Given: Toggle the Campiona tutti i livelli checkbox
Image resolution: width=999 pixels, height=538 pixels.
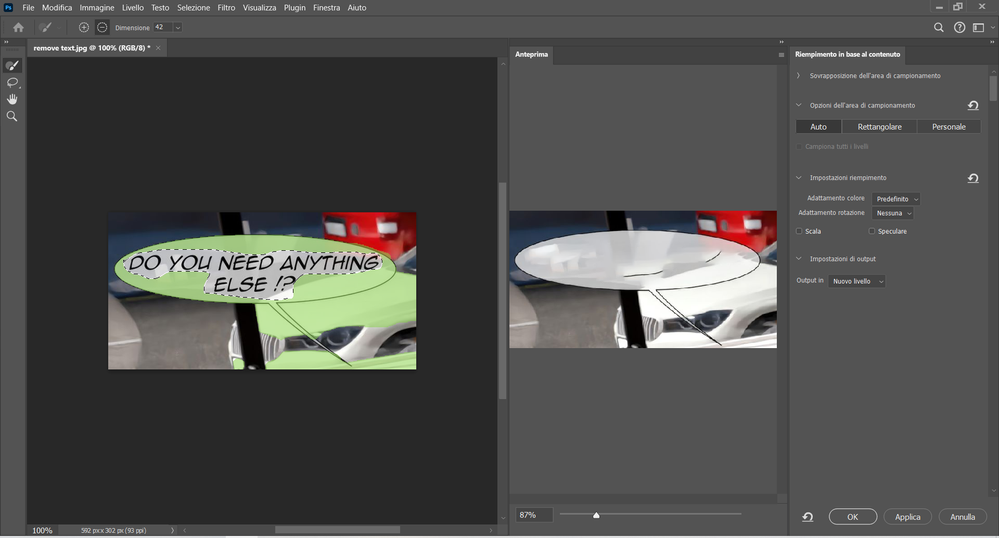Looking at the screenshot, I should [799, 147].
